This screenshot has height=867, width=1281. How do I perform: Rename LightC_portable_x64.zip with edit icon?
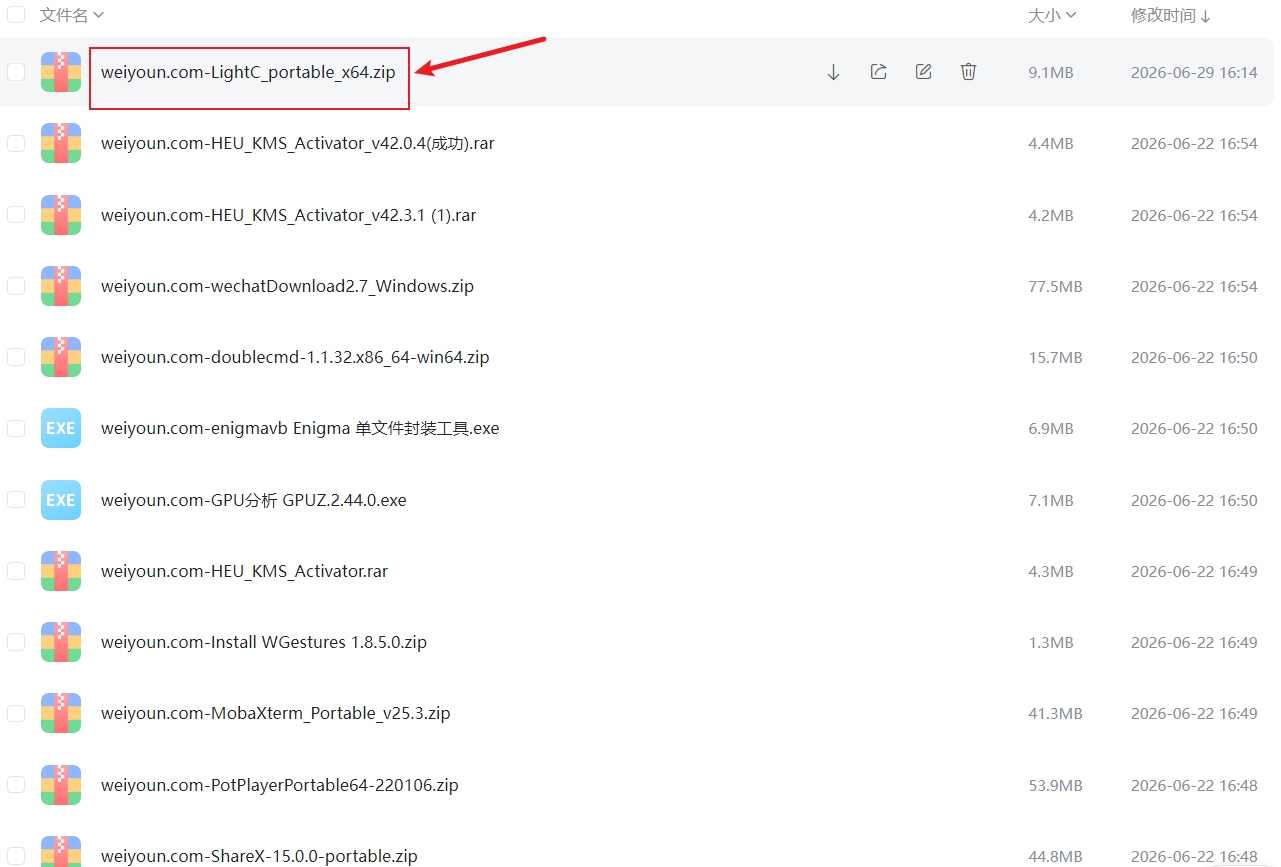click(x=923, y=72)
